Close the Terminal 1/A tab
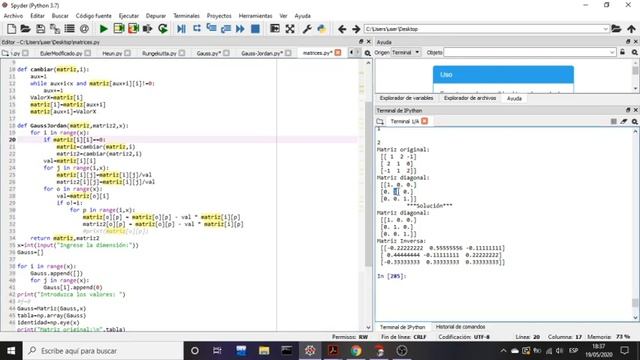This screenshot has width=640, height=360. [424, 121]
